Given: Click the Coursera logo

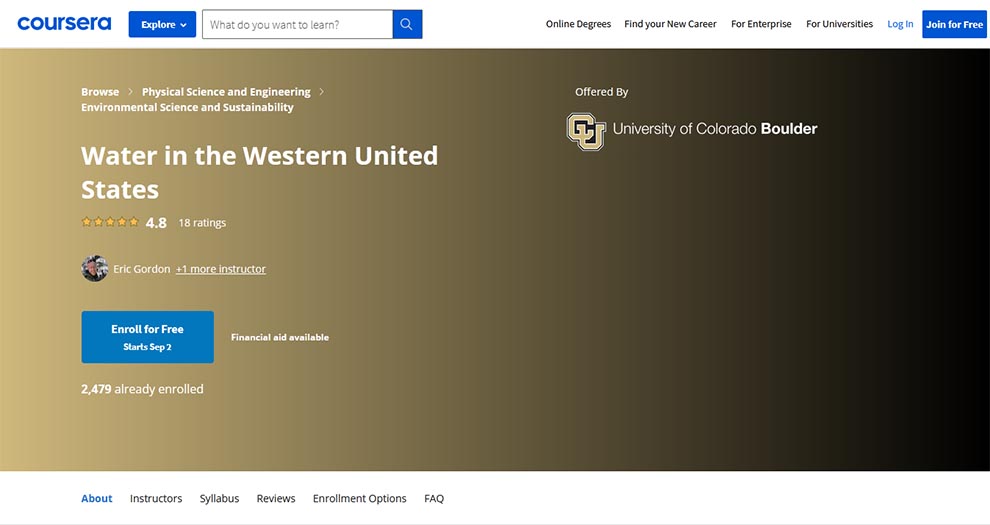Looking at the screenshot, I should click(x=64, y=24).
